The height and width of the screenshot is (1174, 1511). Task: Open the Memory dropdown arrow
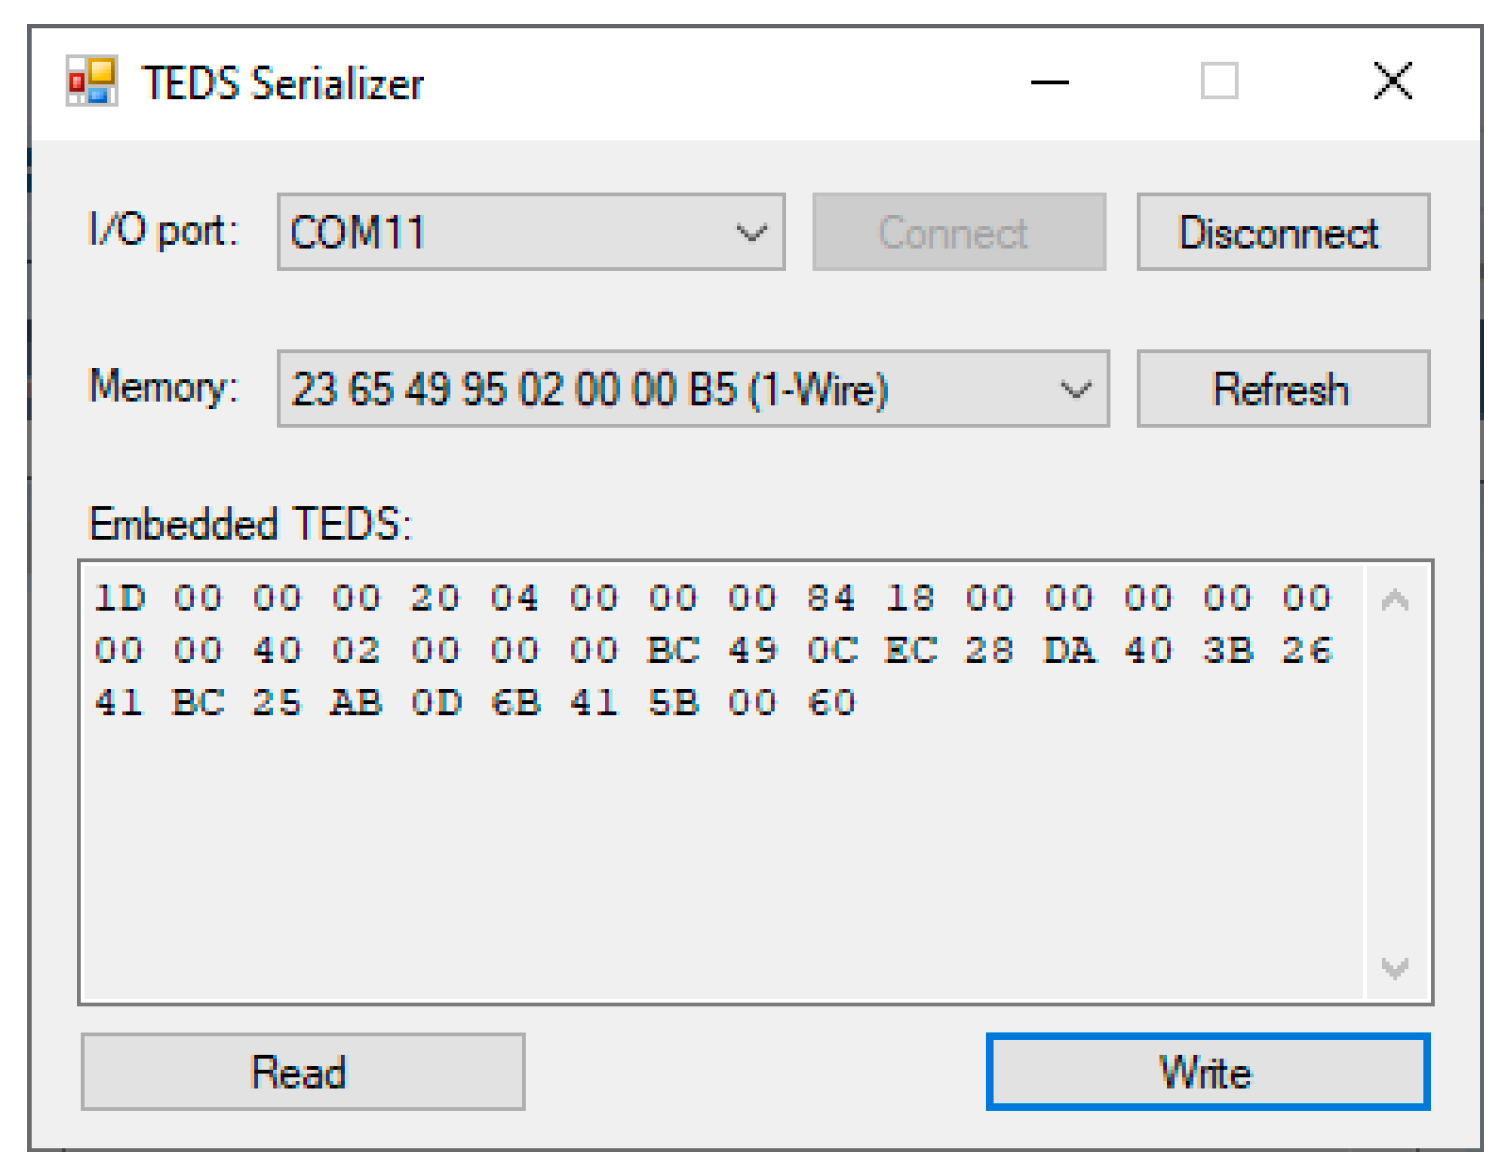[x=1076, y=389]
